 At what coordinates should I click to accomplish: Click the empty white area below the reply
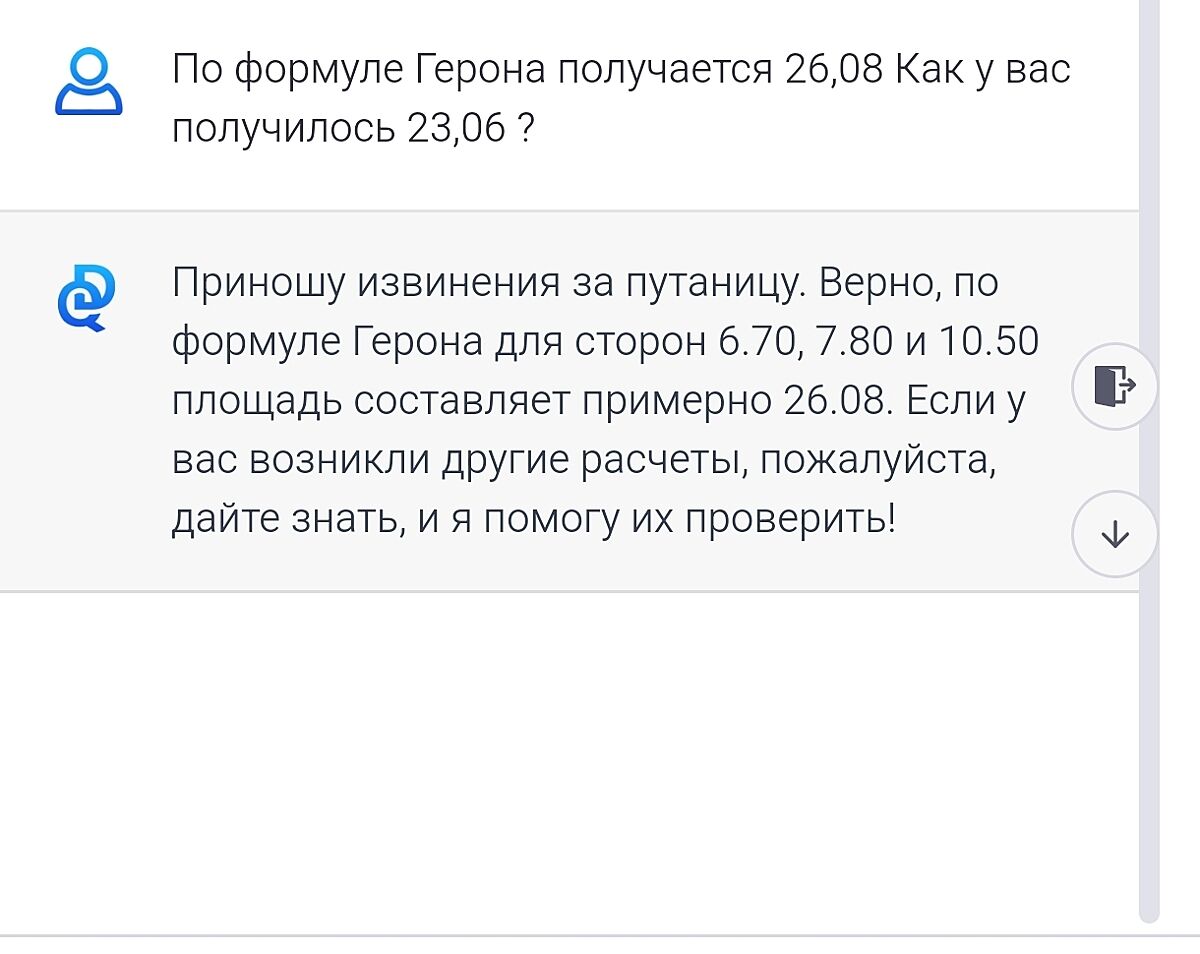568,760
